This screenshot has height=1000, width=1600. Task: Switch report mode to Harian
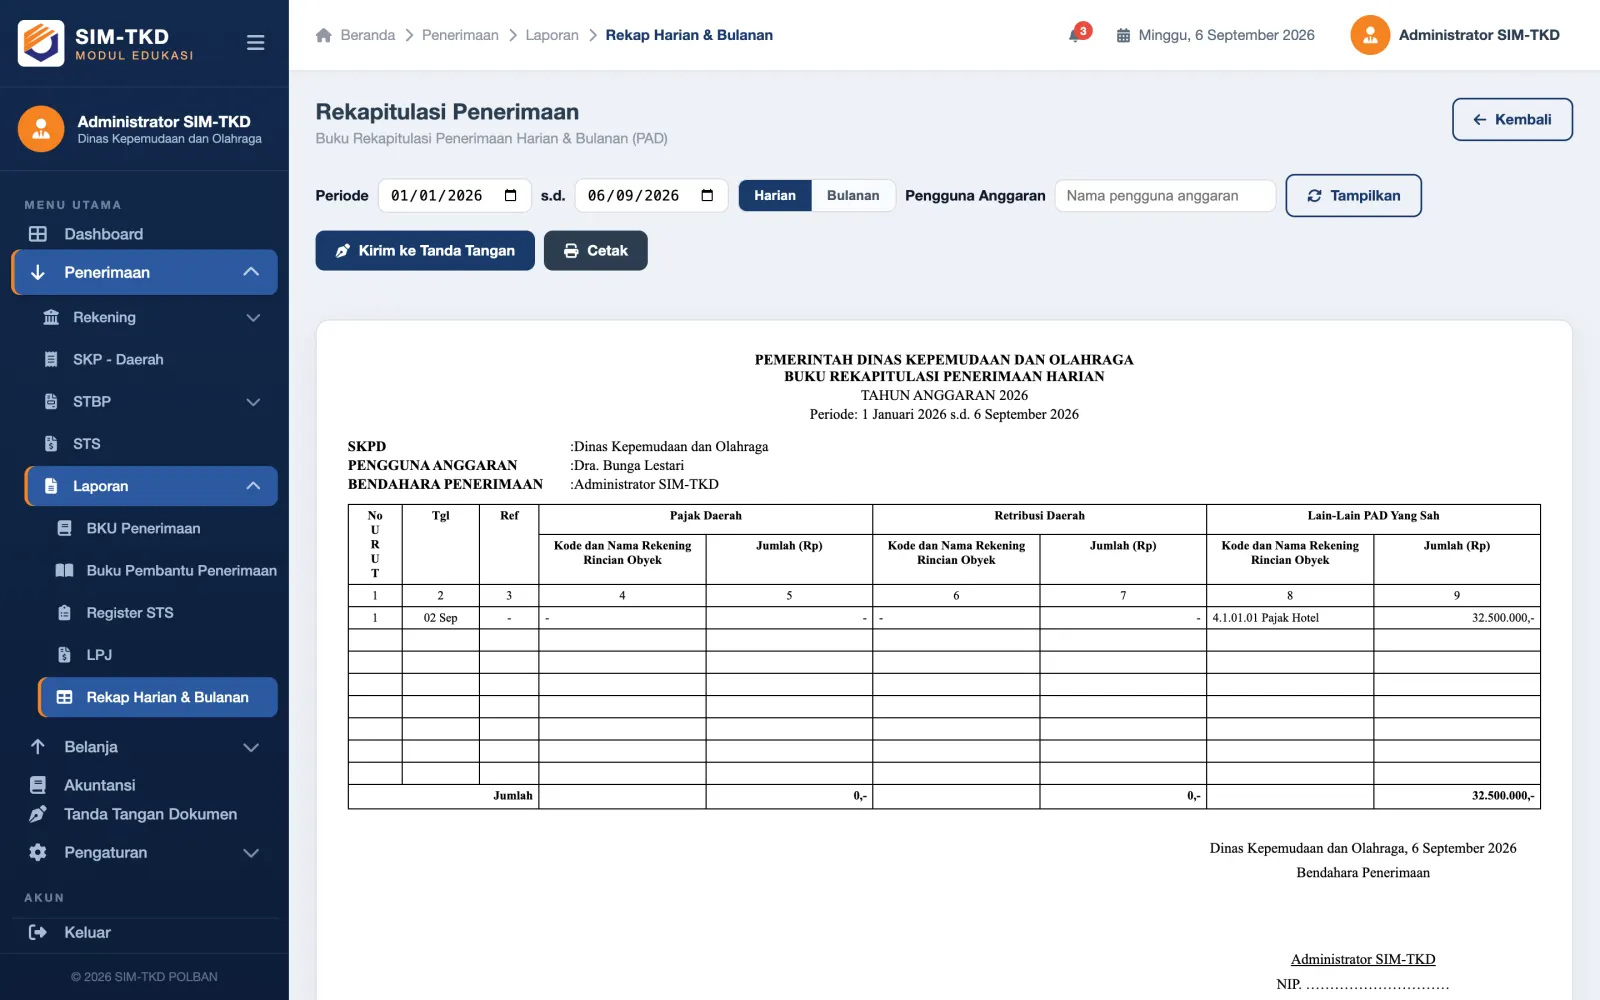tap(775, 195)
